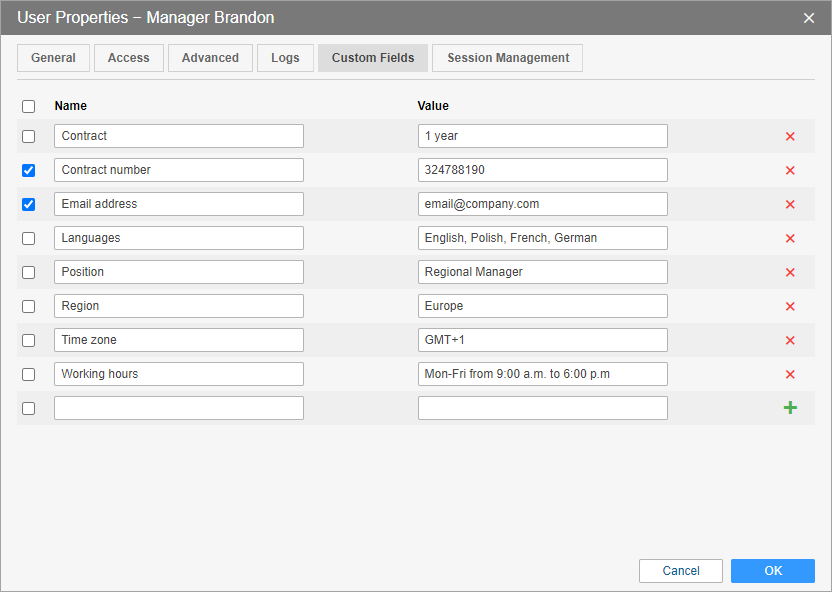Uncheck the Contract number checkbox
Image resolution: width=832 pixels, height=592 pixels.
[28, 170]
